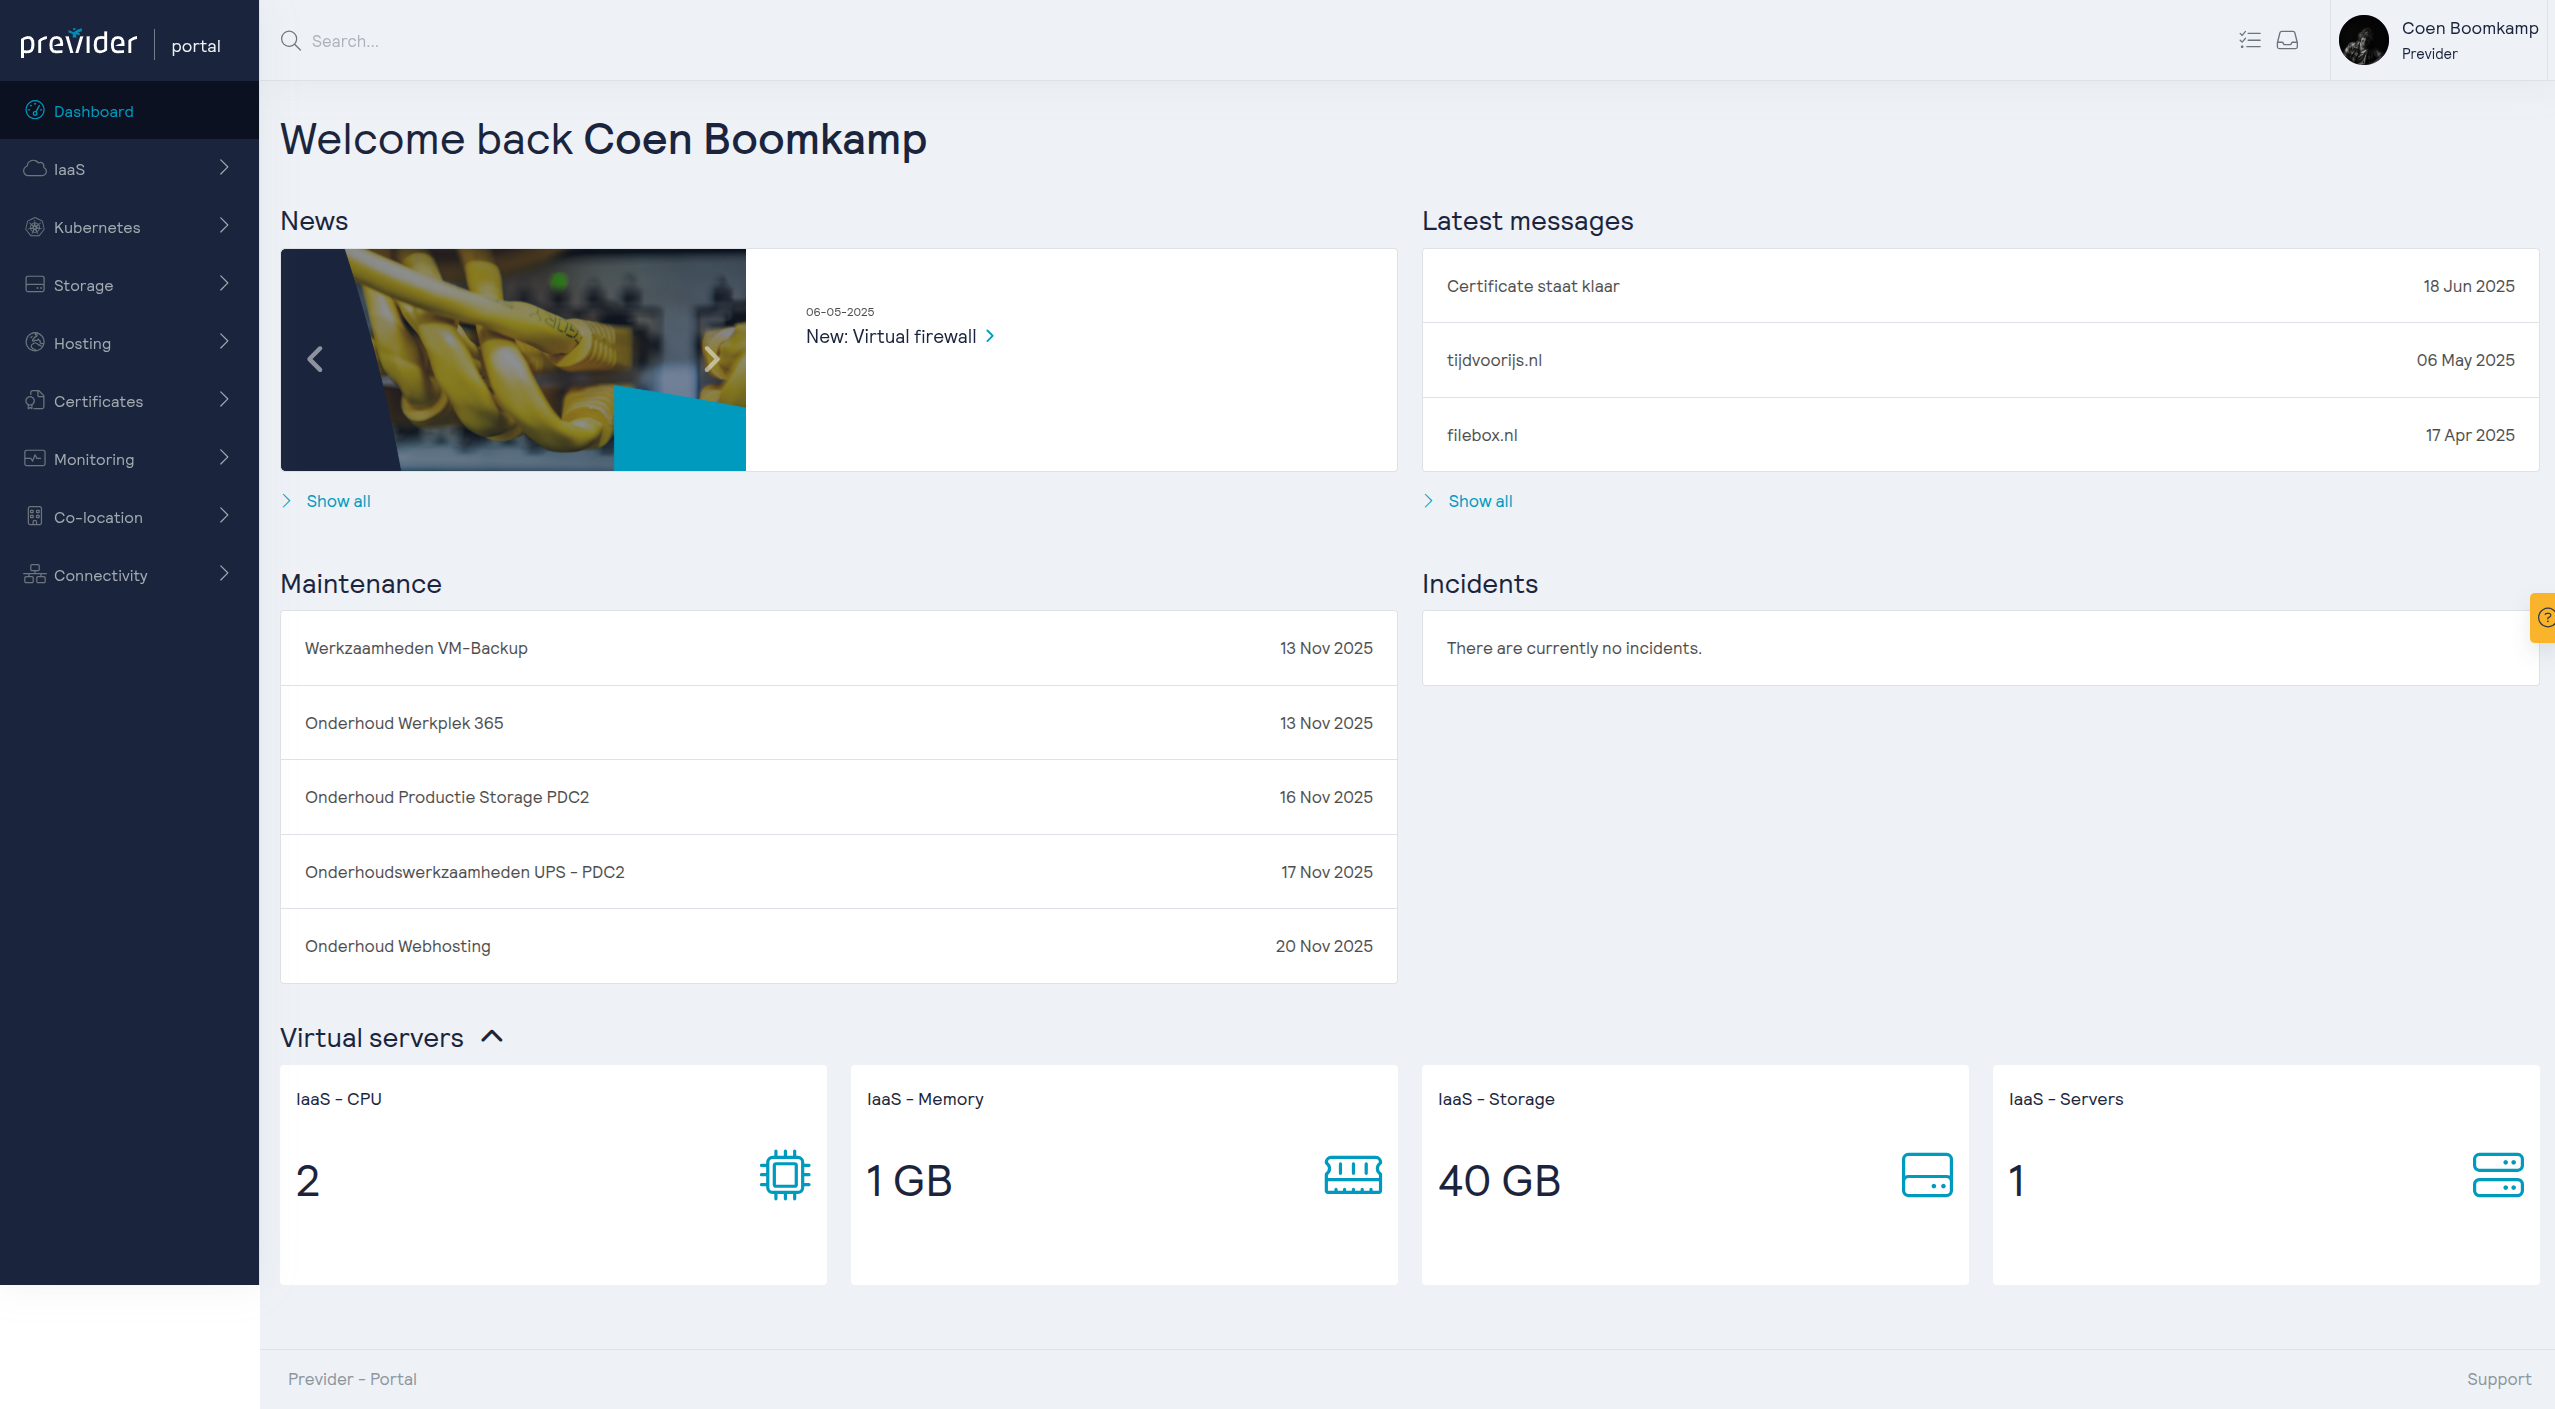
Task: Click Coen Boomkamp profile avatar
Action: pos(2363,41)
